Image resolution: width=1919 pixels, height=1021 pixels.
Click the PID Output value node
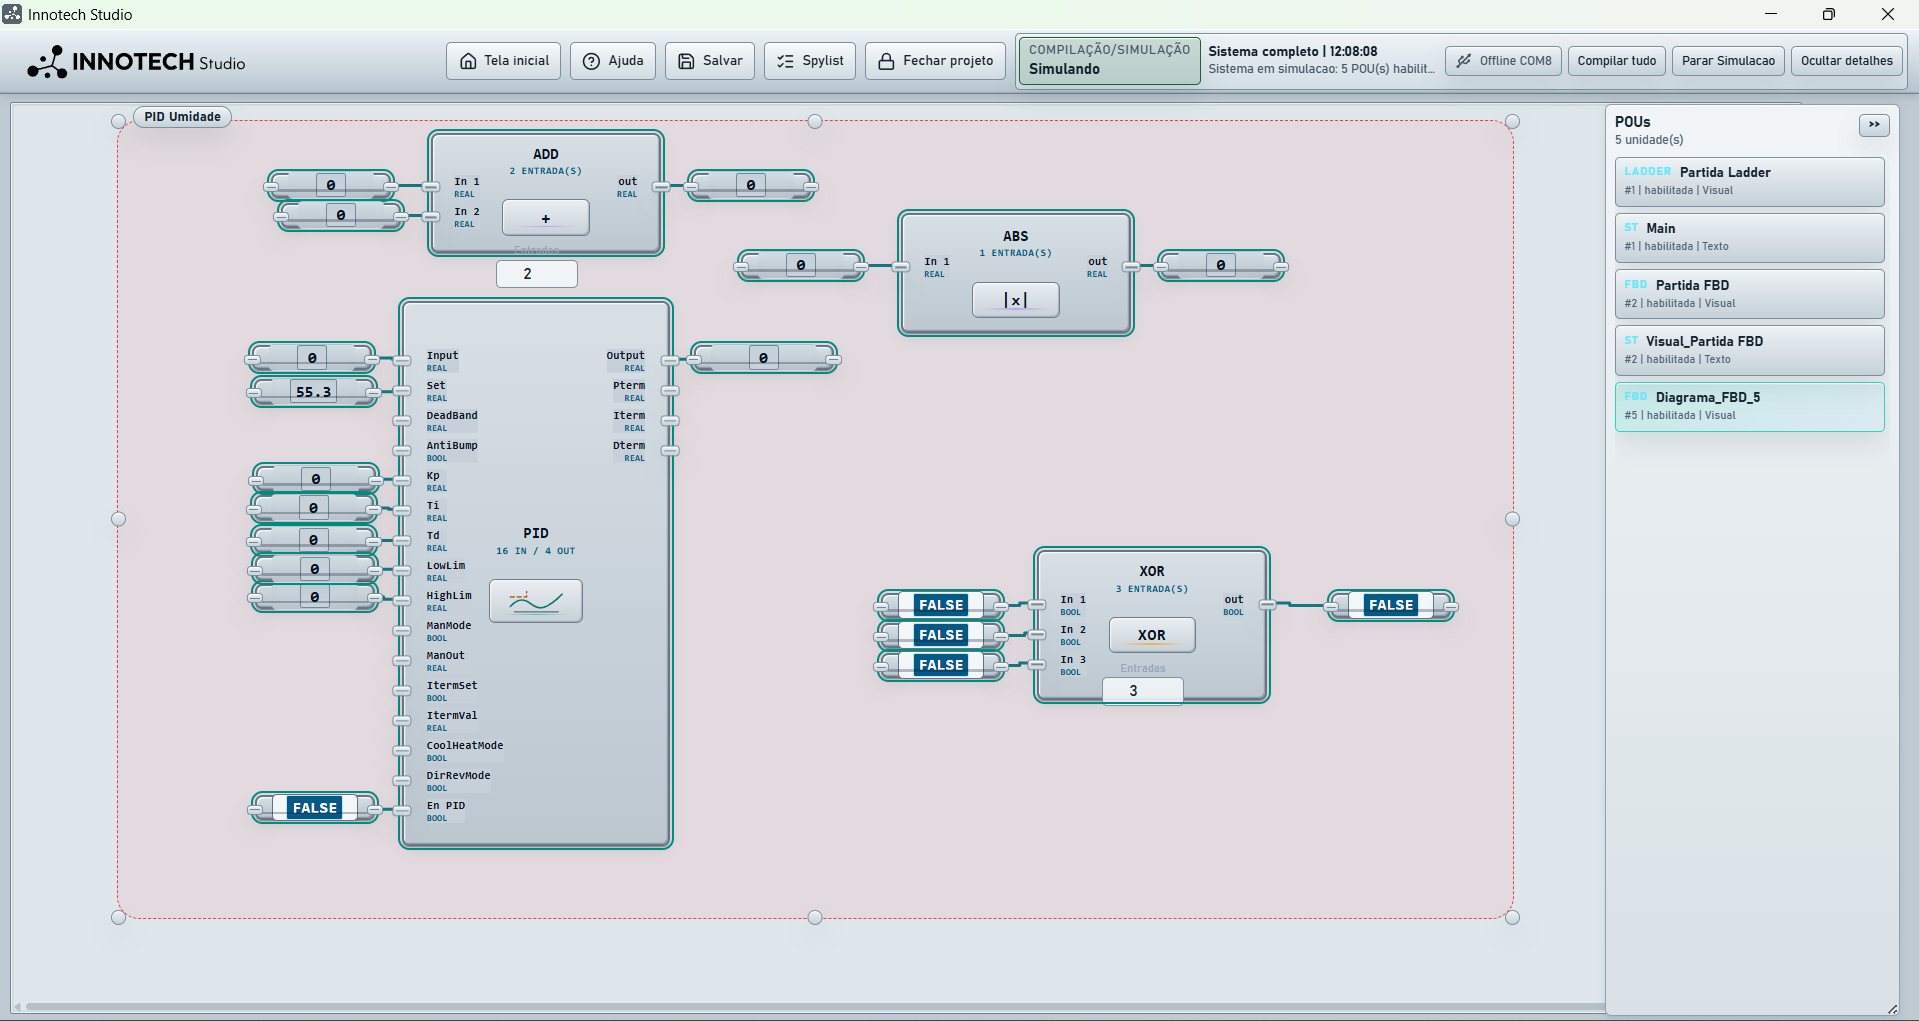point(763,358)
